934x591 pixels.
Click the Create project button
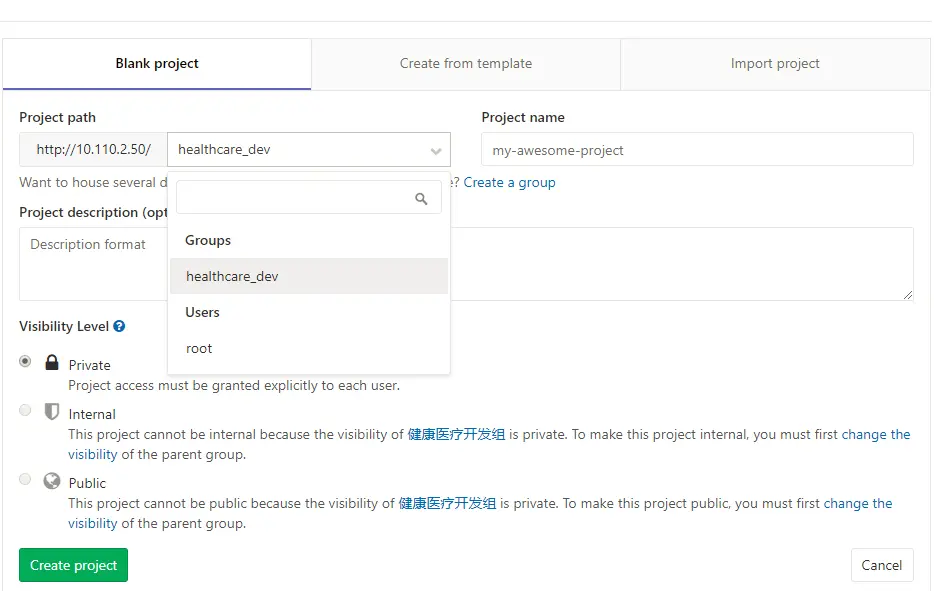pyautogui.click(x=72, y=564)
